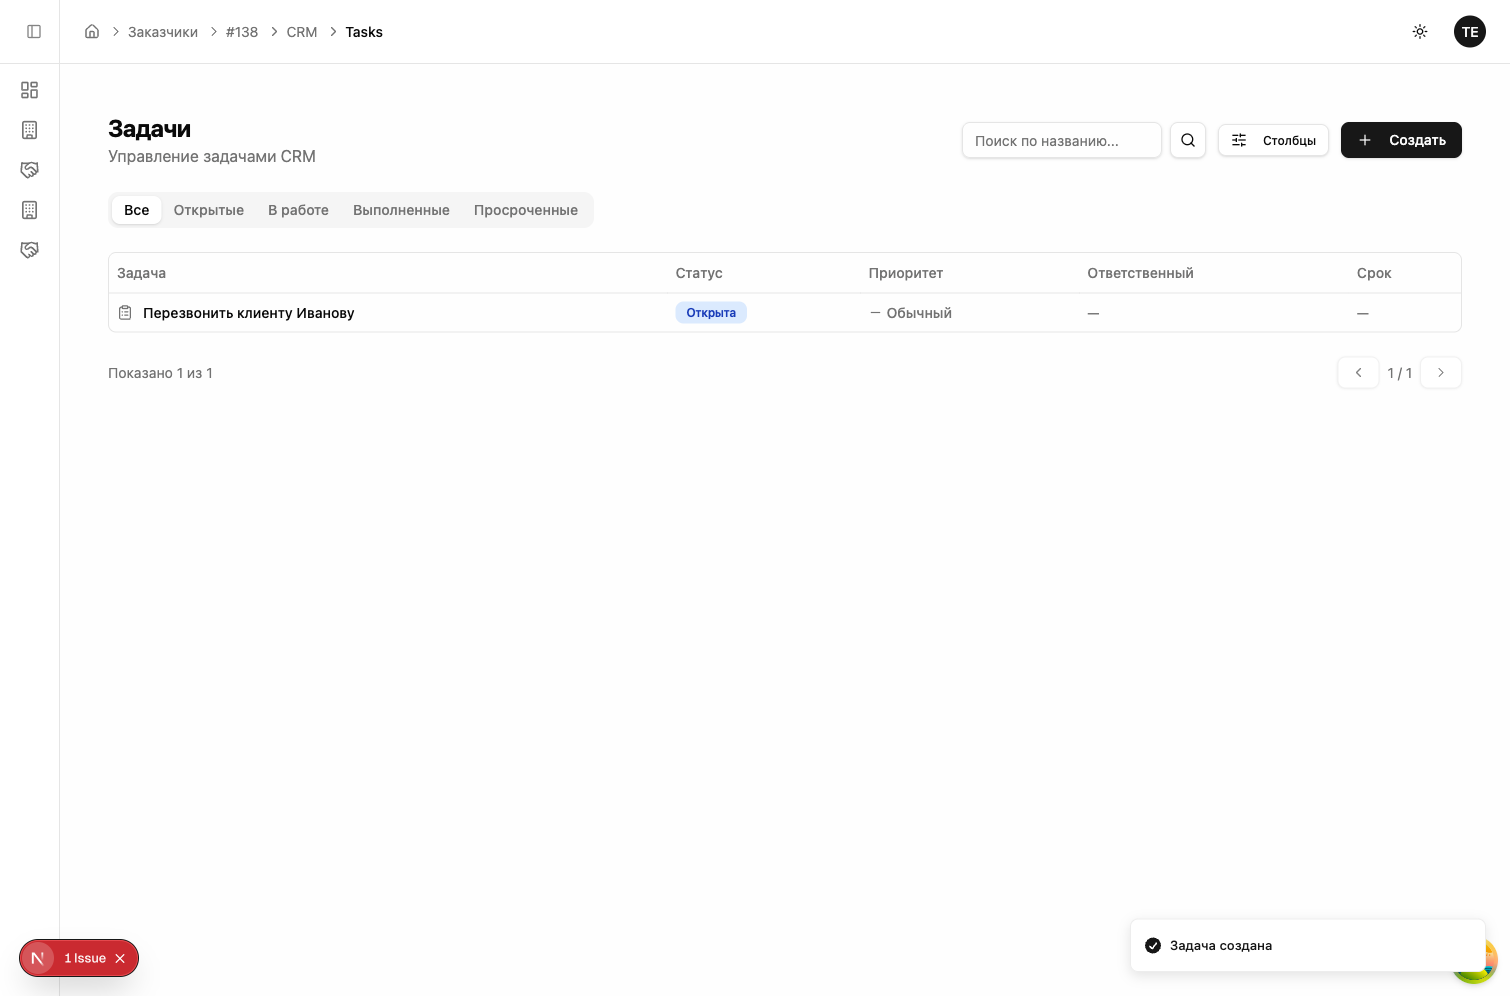
Task: Open the task Перезвонить клиенту Иванову
Action: 248,313
